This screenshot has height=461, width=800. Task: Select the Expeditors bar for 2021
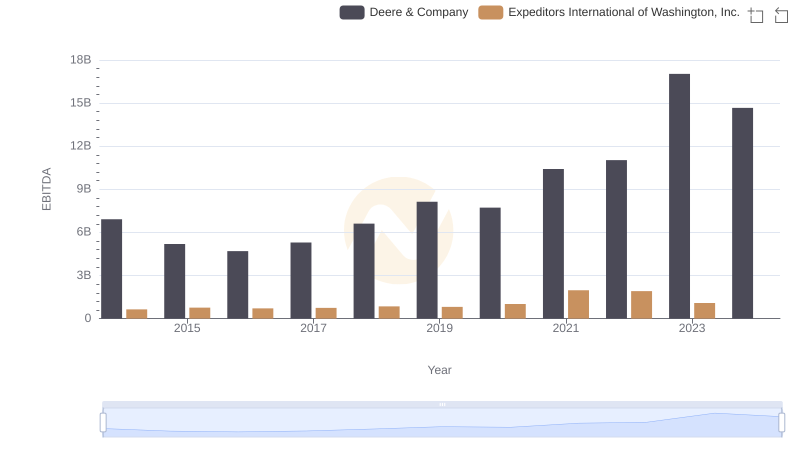click(578, 304)
